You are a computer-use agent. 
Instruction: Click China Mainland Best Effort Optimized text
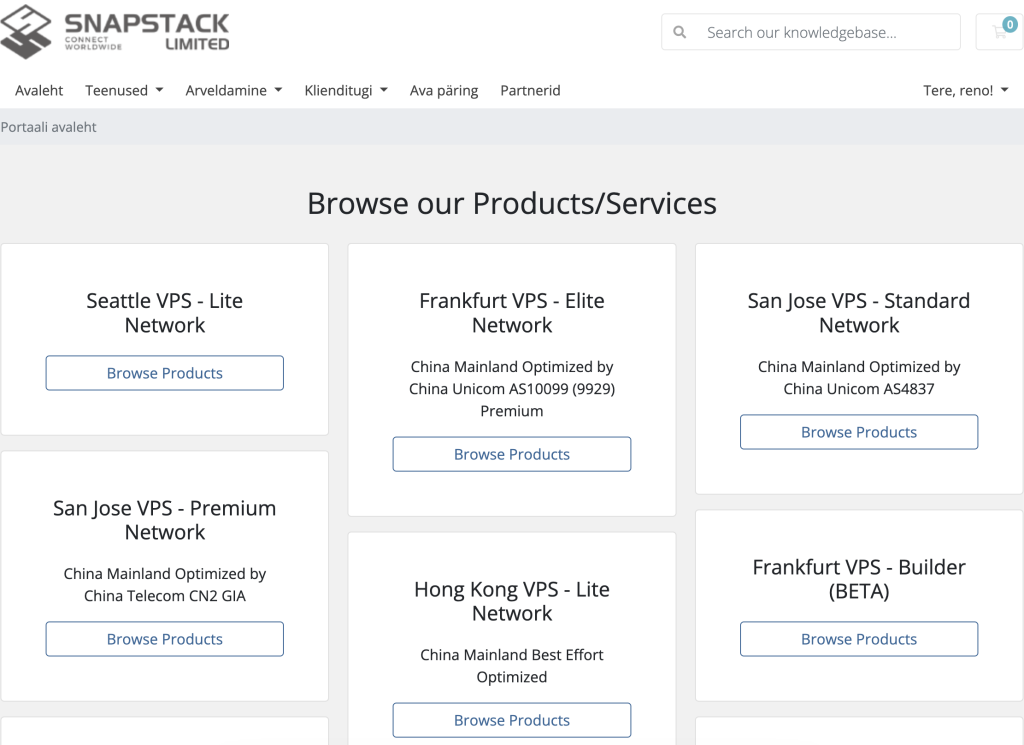(x=512, y=665)
